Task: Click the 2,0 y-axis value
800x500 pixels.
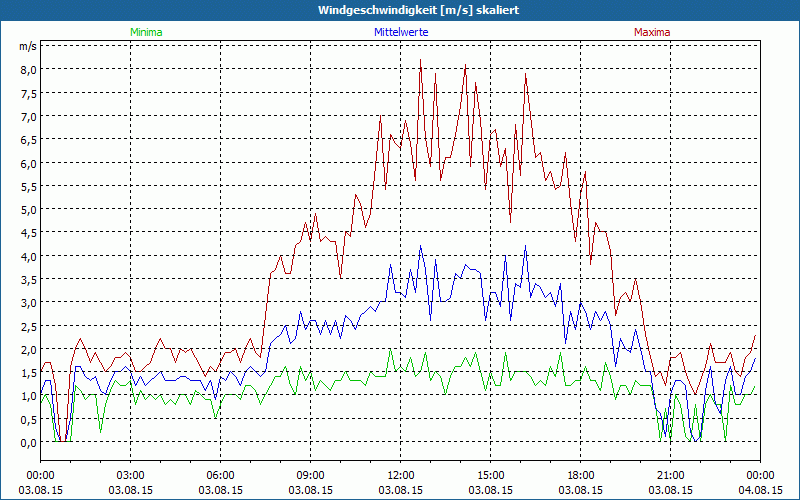Action: click(29, 349)
